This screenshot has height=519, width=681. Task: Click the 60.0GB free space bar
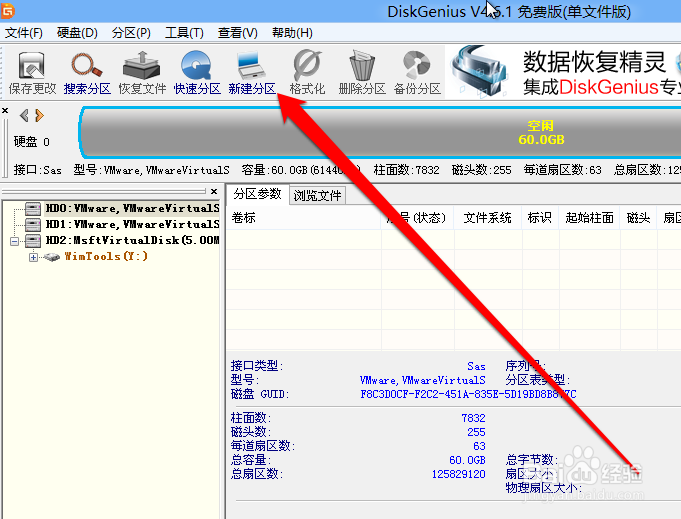coord(380,132)
